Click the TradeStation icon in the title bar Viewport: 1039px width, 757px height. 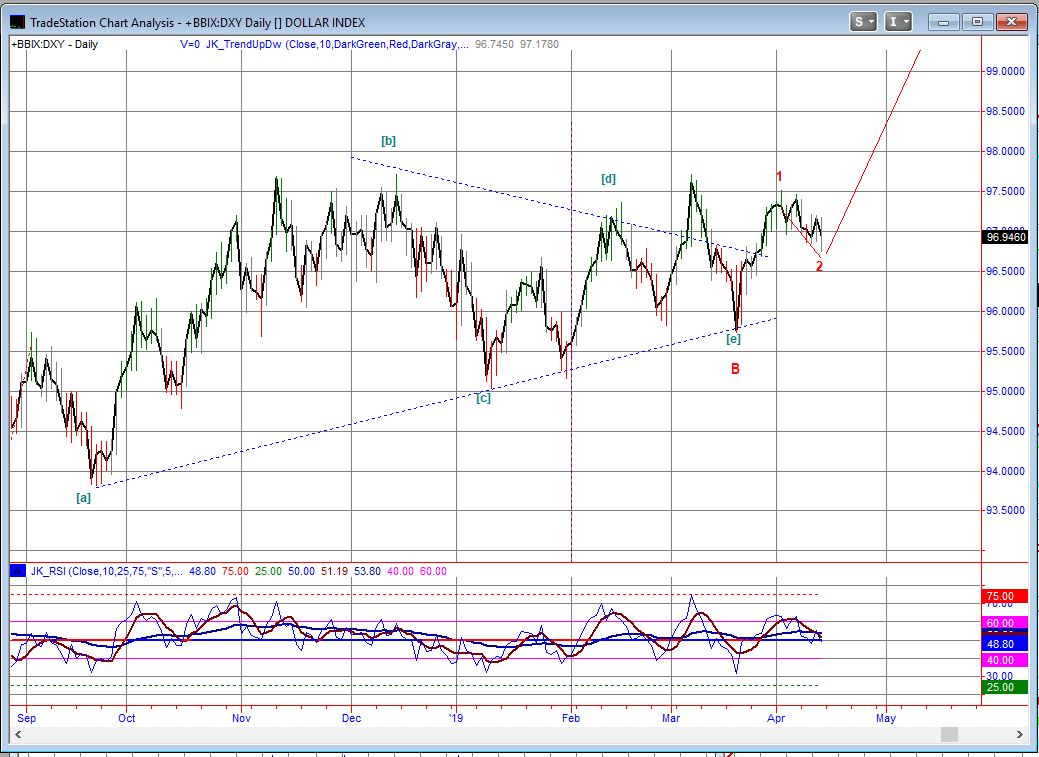17,21
